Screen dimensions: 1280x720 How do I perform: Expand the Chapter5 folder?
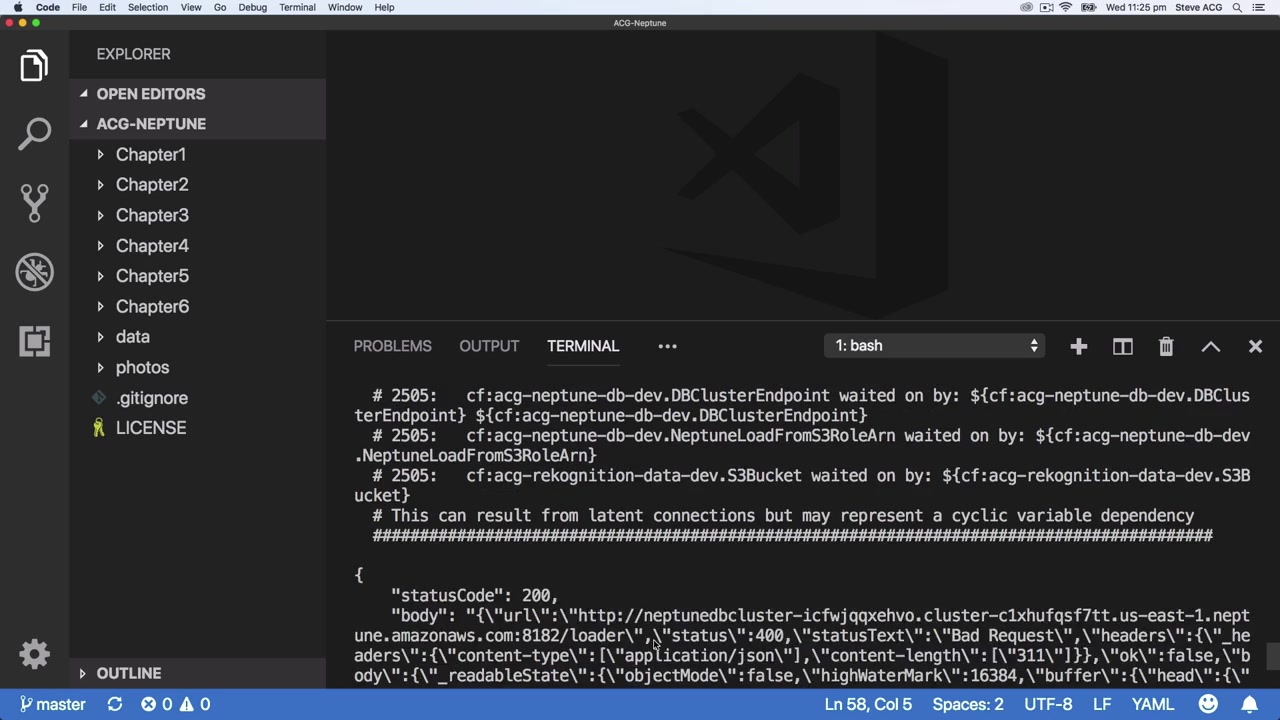[x=197, y=276]
